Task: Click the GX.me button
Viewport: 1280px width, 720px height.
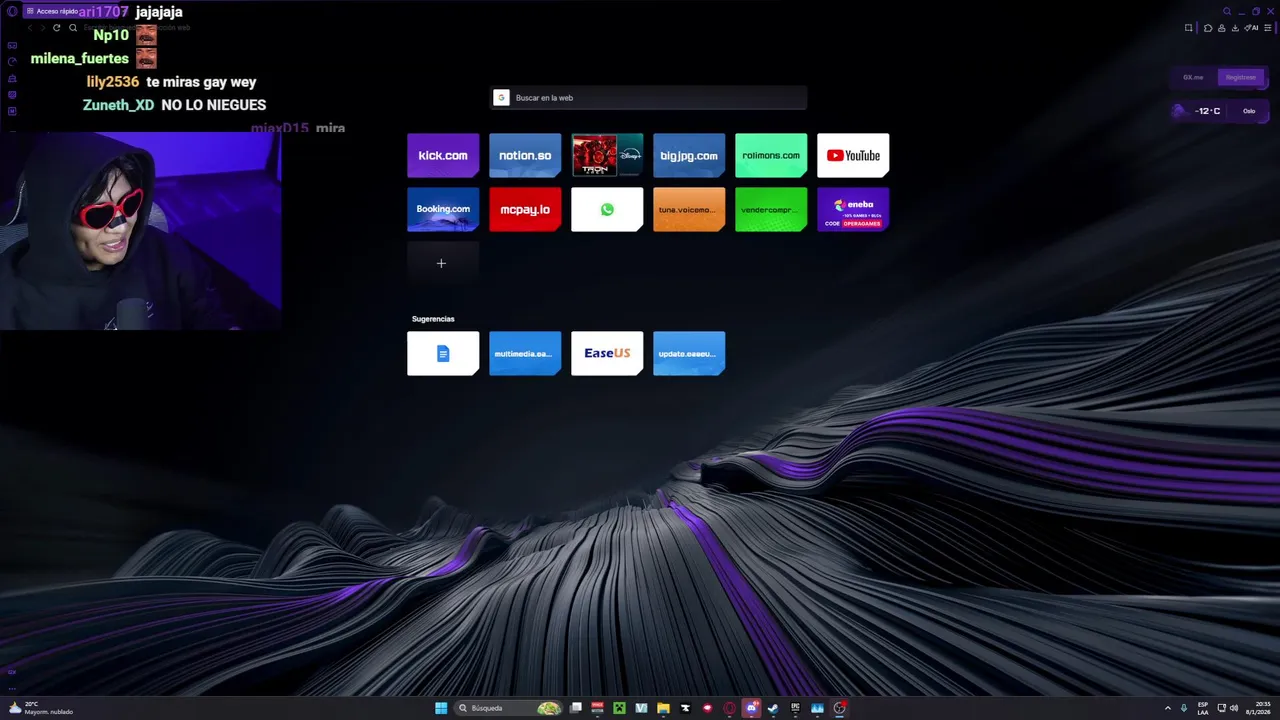Action: (1193, 77)
